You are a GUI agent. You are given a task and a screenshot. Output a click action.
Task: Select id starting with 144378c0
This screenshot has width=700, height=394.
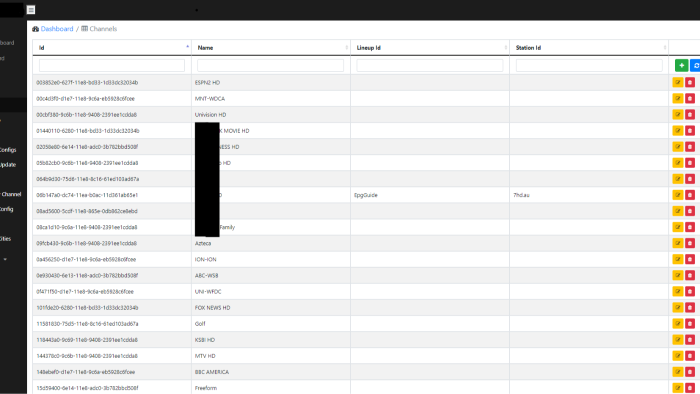tap(87, 356)
